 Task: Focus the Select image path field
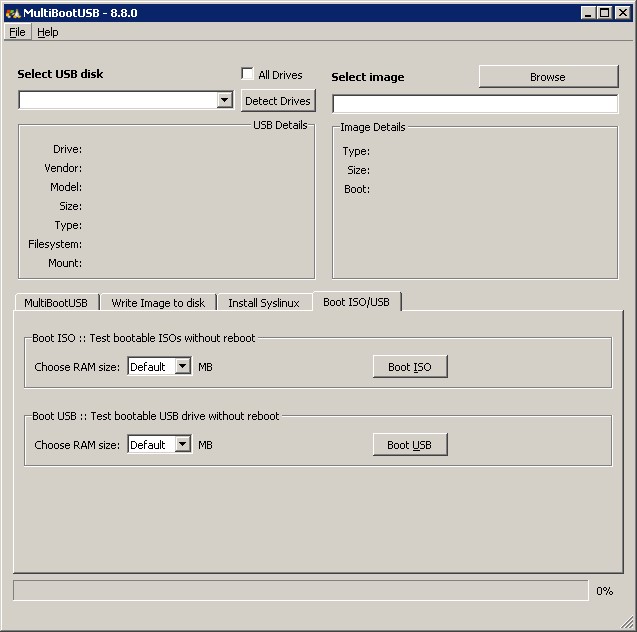[x=475, y=104]
